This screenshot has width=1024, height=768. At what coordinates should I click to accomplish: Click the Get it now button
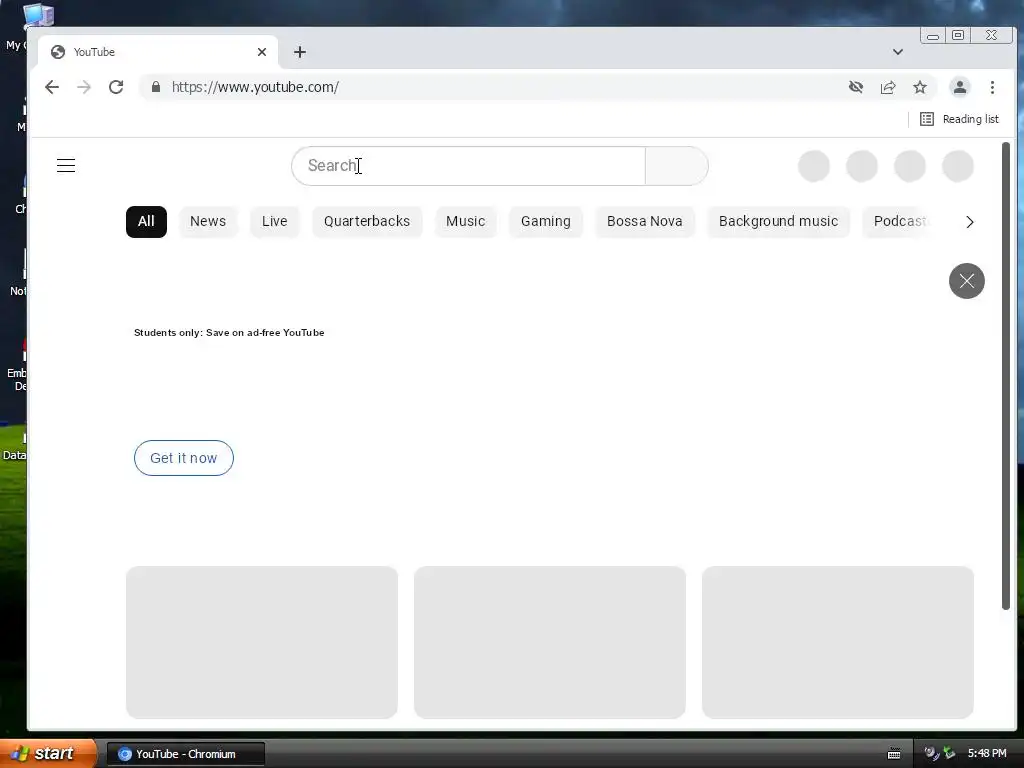(184, 458)
